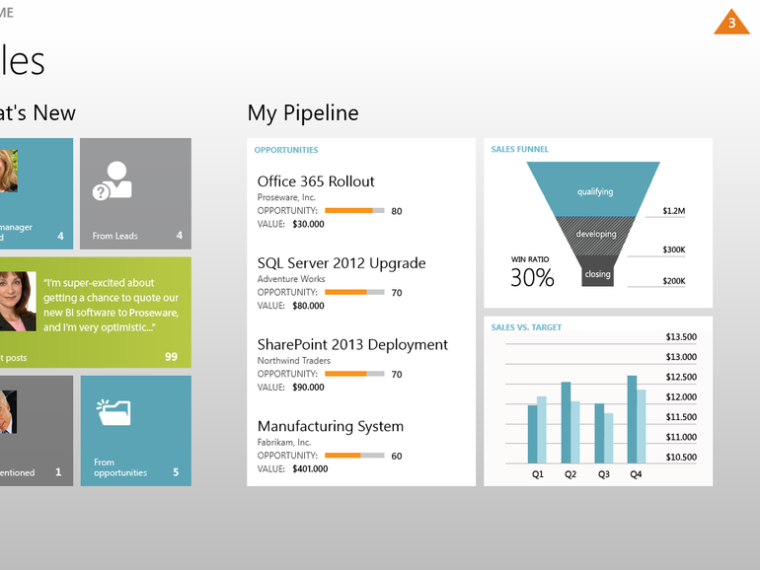
Task: Click the My Pipeline section heading
Action: tap(303, 113)
